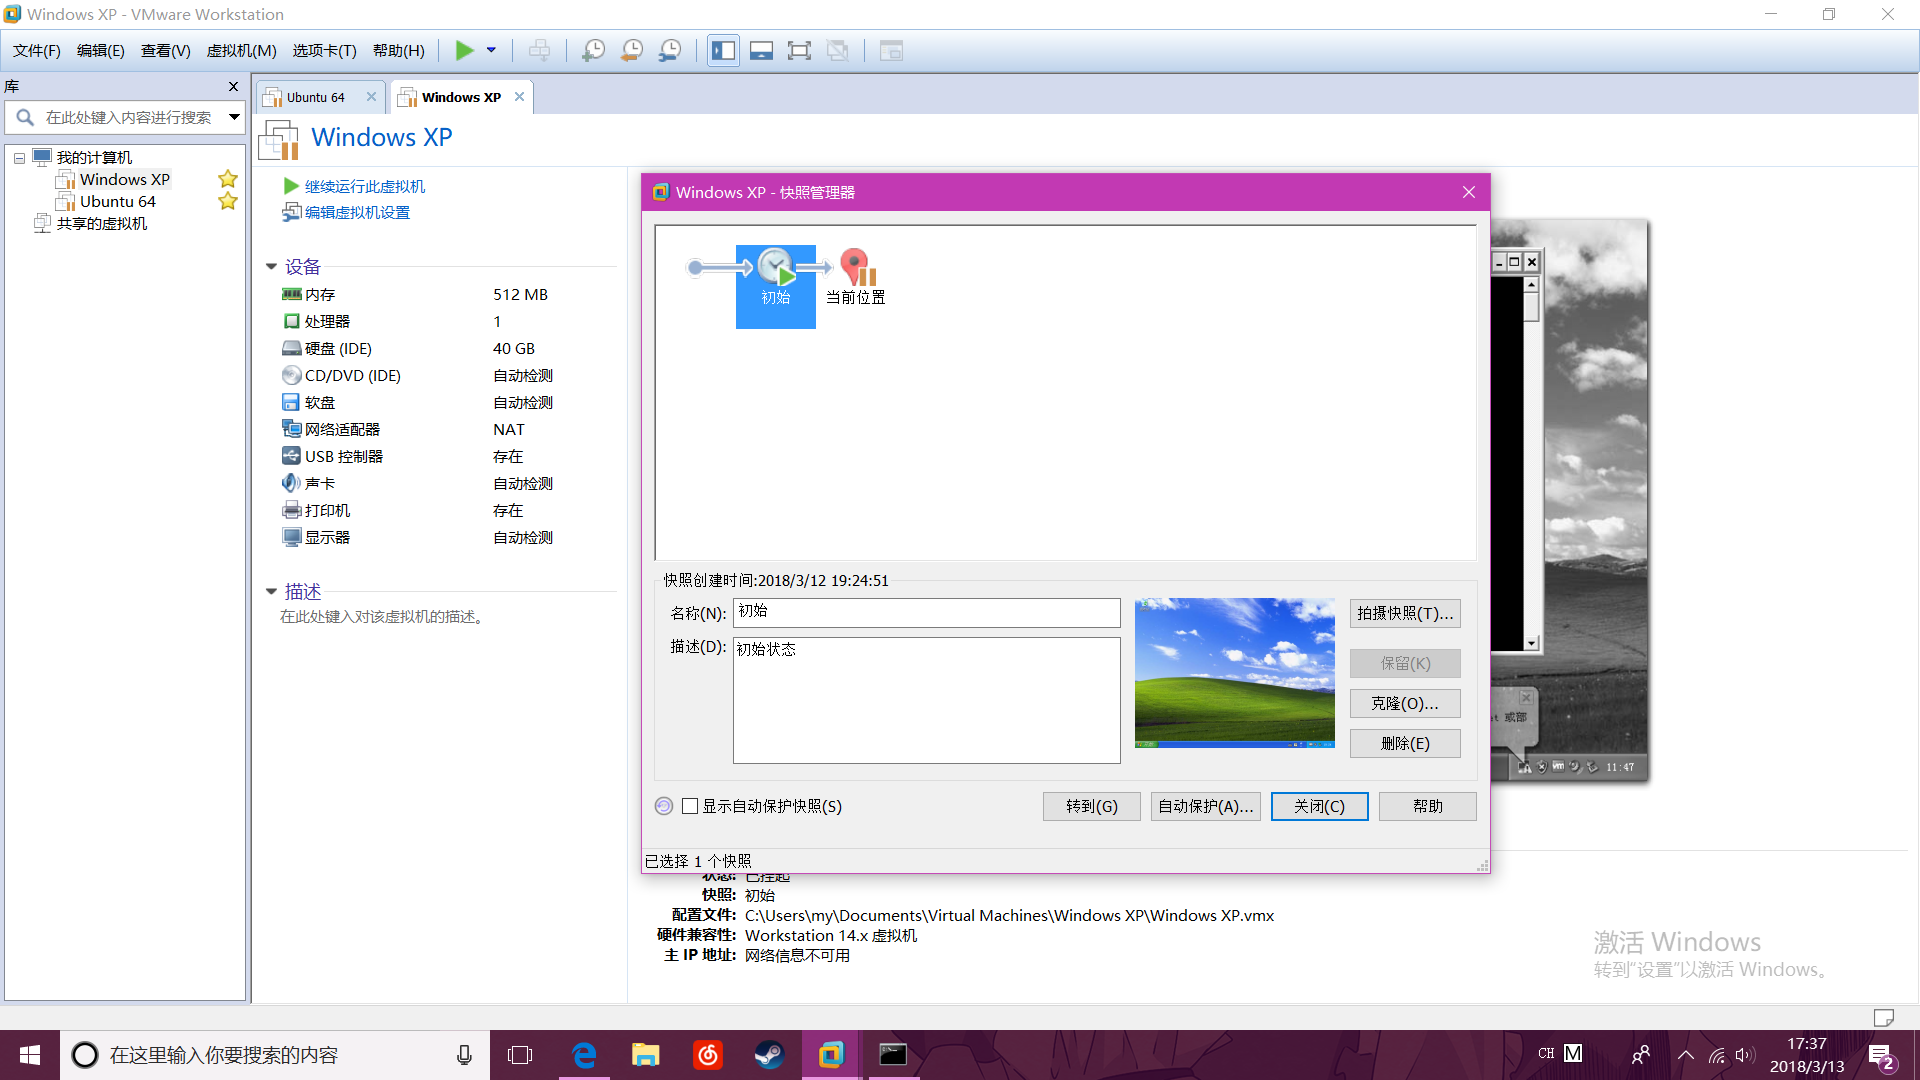Click the snapshot preview thumbnail
The image size is (1920, 1080).
click(1235, 673)
